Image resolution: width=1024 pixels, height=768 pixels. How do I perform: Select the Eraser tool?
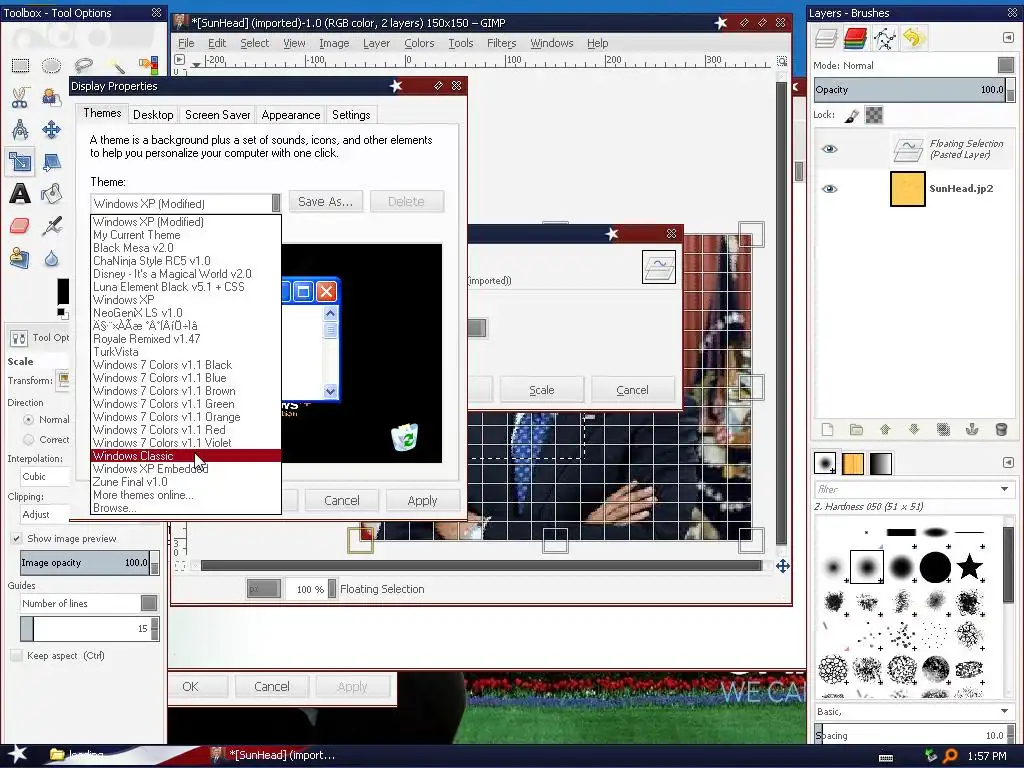20,226
